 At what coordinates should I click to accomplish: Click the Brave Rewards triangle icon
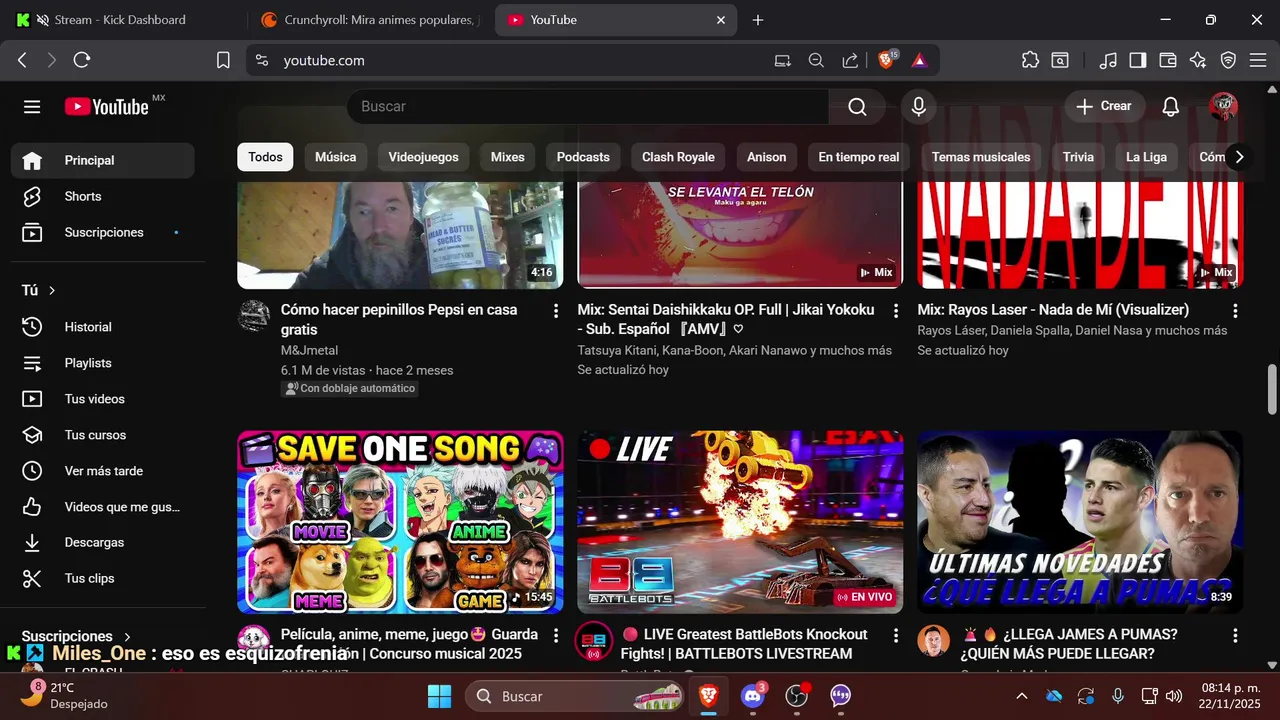tap(919, 60)
